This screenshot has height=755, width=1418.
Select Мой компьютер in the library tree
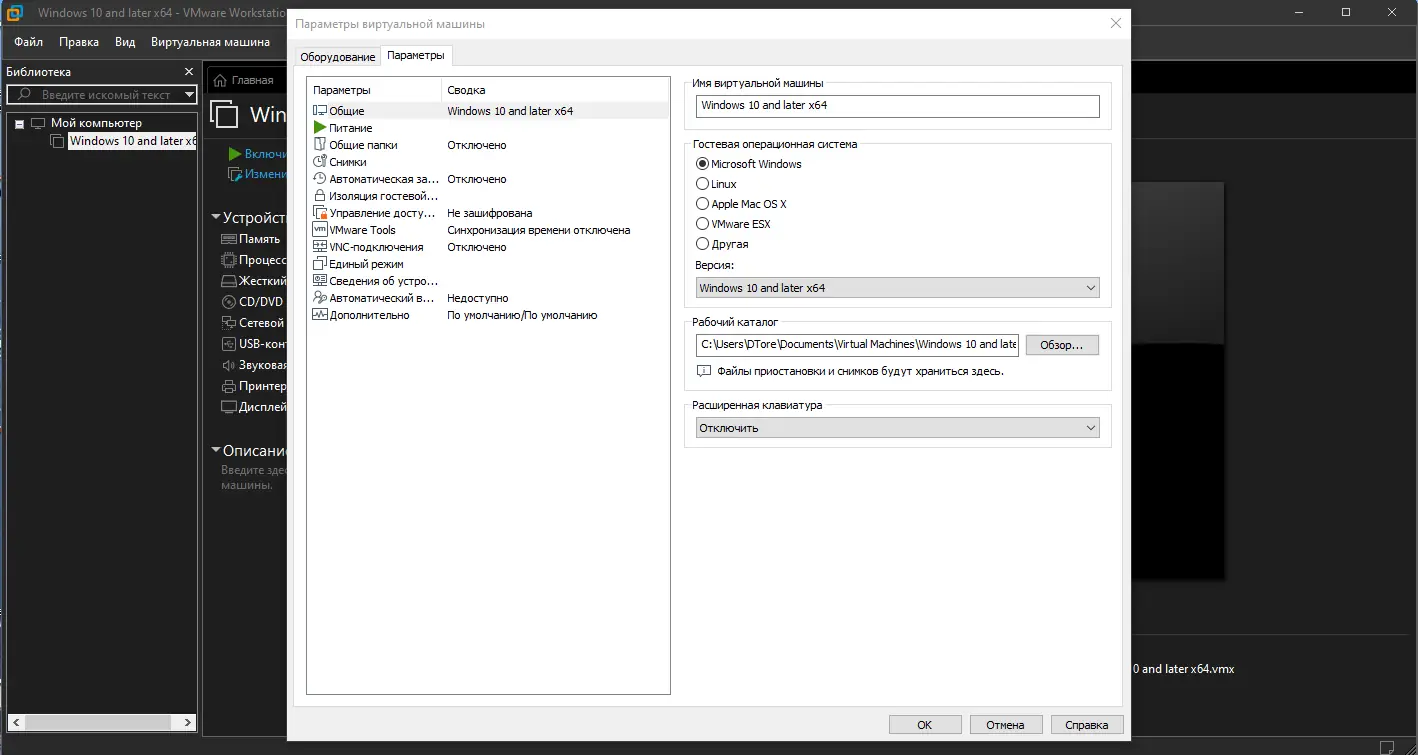click(x=96, y=123)
